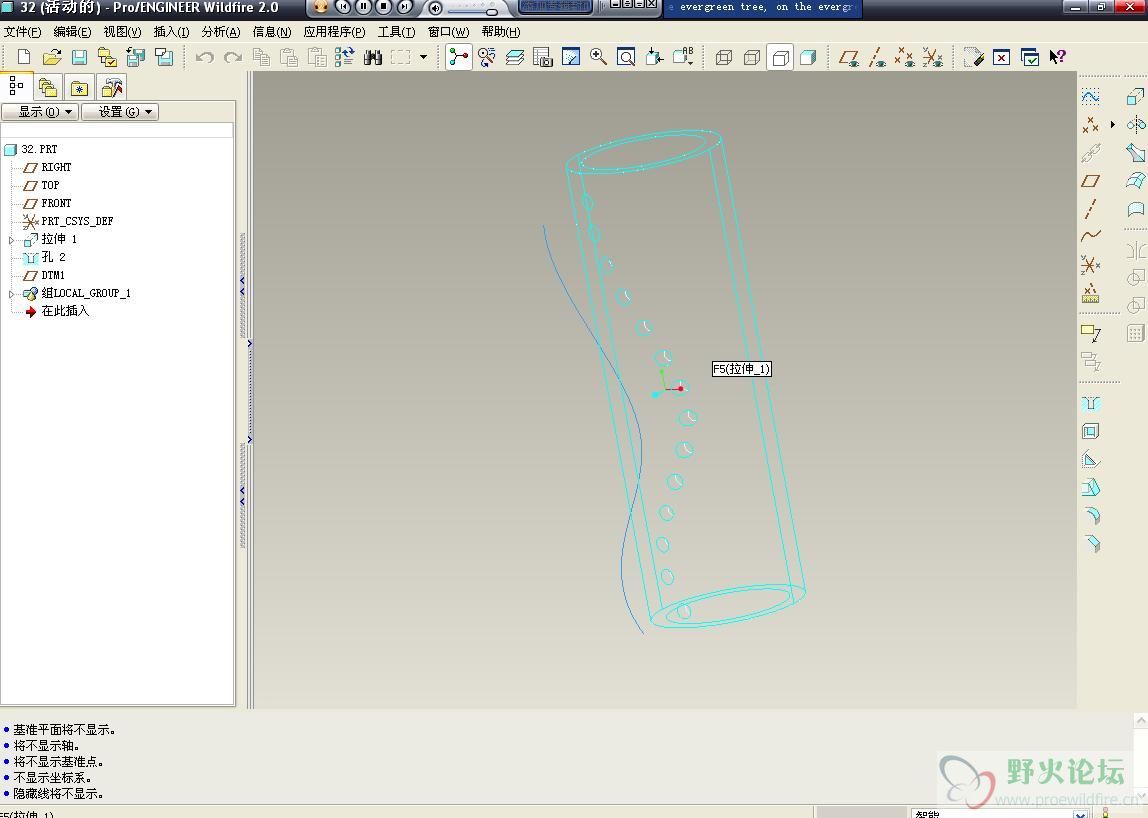Select the sketched datum curve tool
This screenshot has height=818, width=1148.
[1091, 97]
